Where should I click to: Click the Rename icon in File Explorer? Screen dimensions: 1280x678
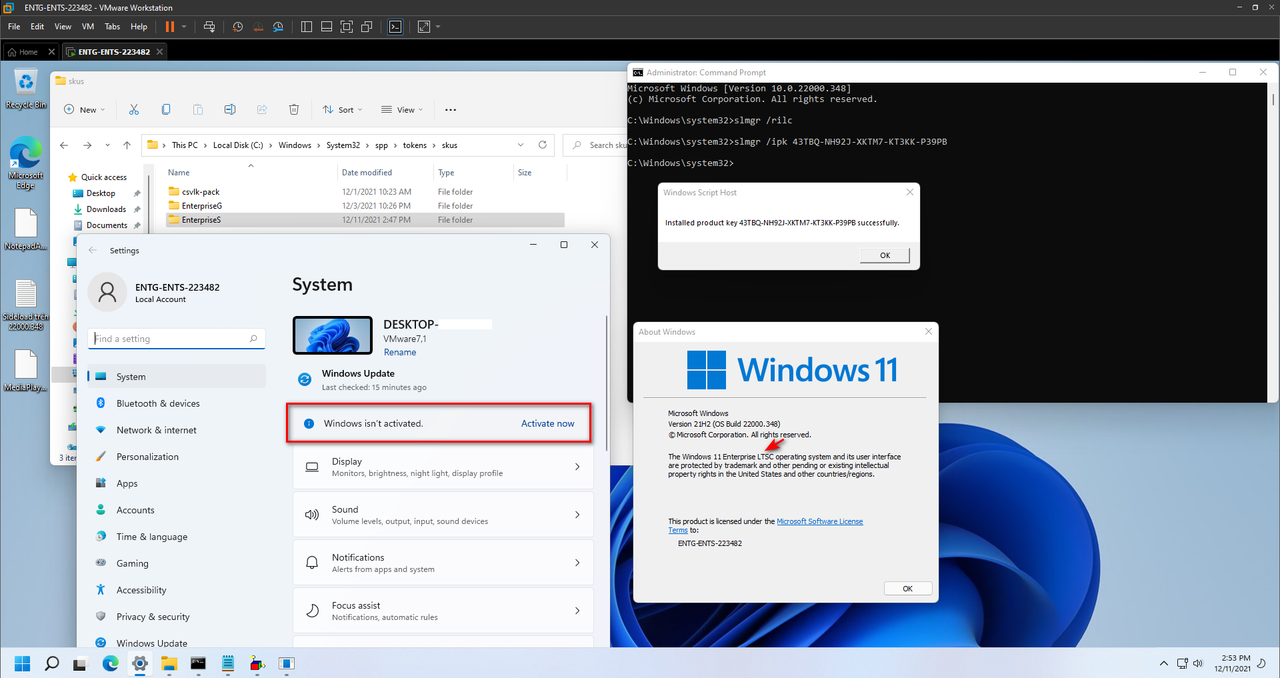[230, 109]
